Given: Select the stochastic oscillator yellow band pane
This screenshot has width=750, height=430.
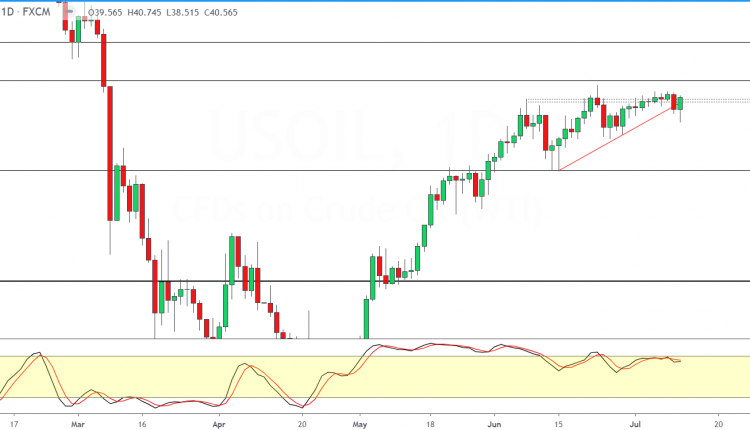Looking at the screenshot, I should pyautogui.click(x=375, y=376).
